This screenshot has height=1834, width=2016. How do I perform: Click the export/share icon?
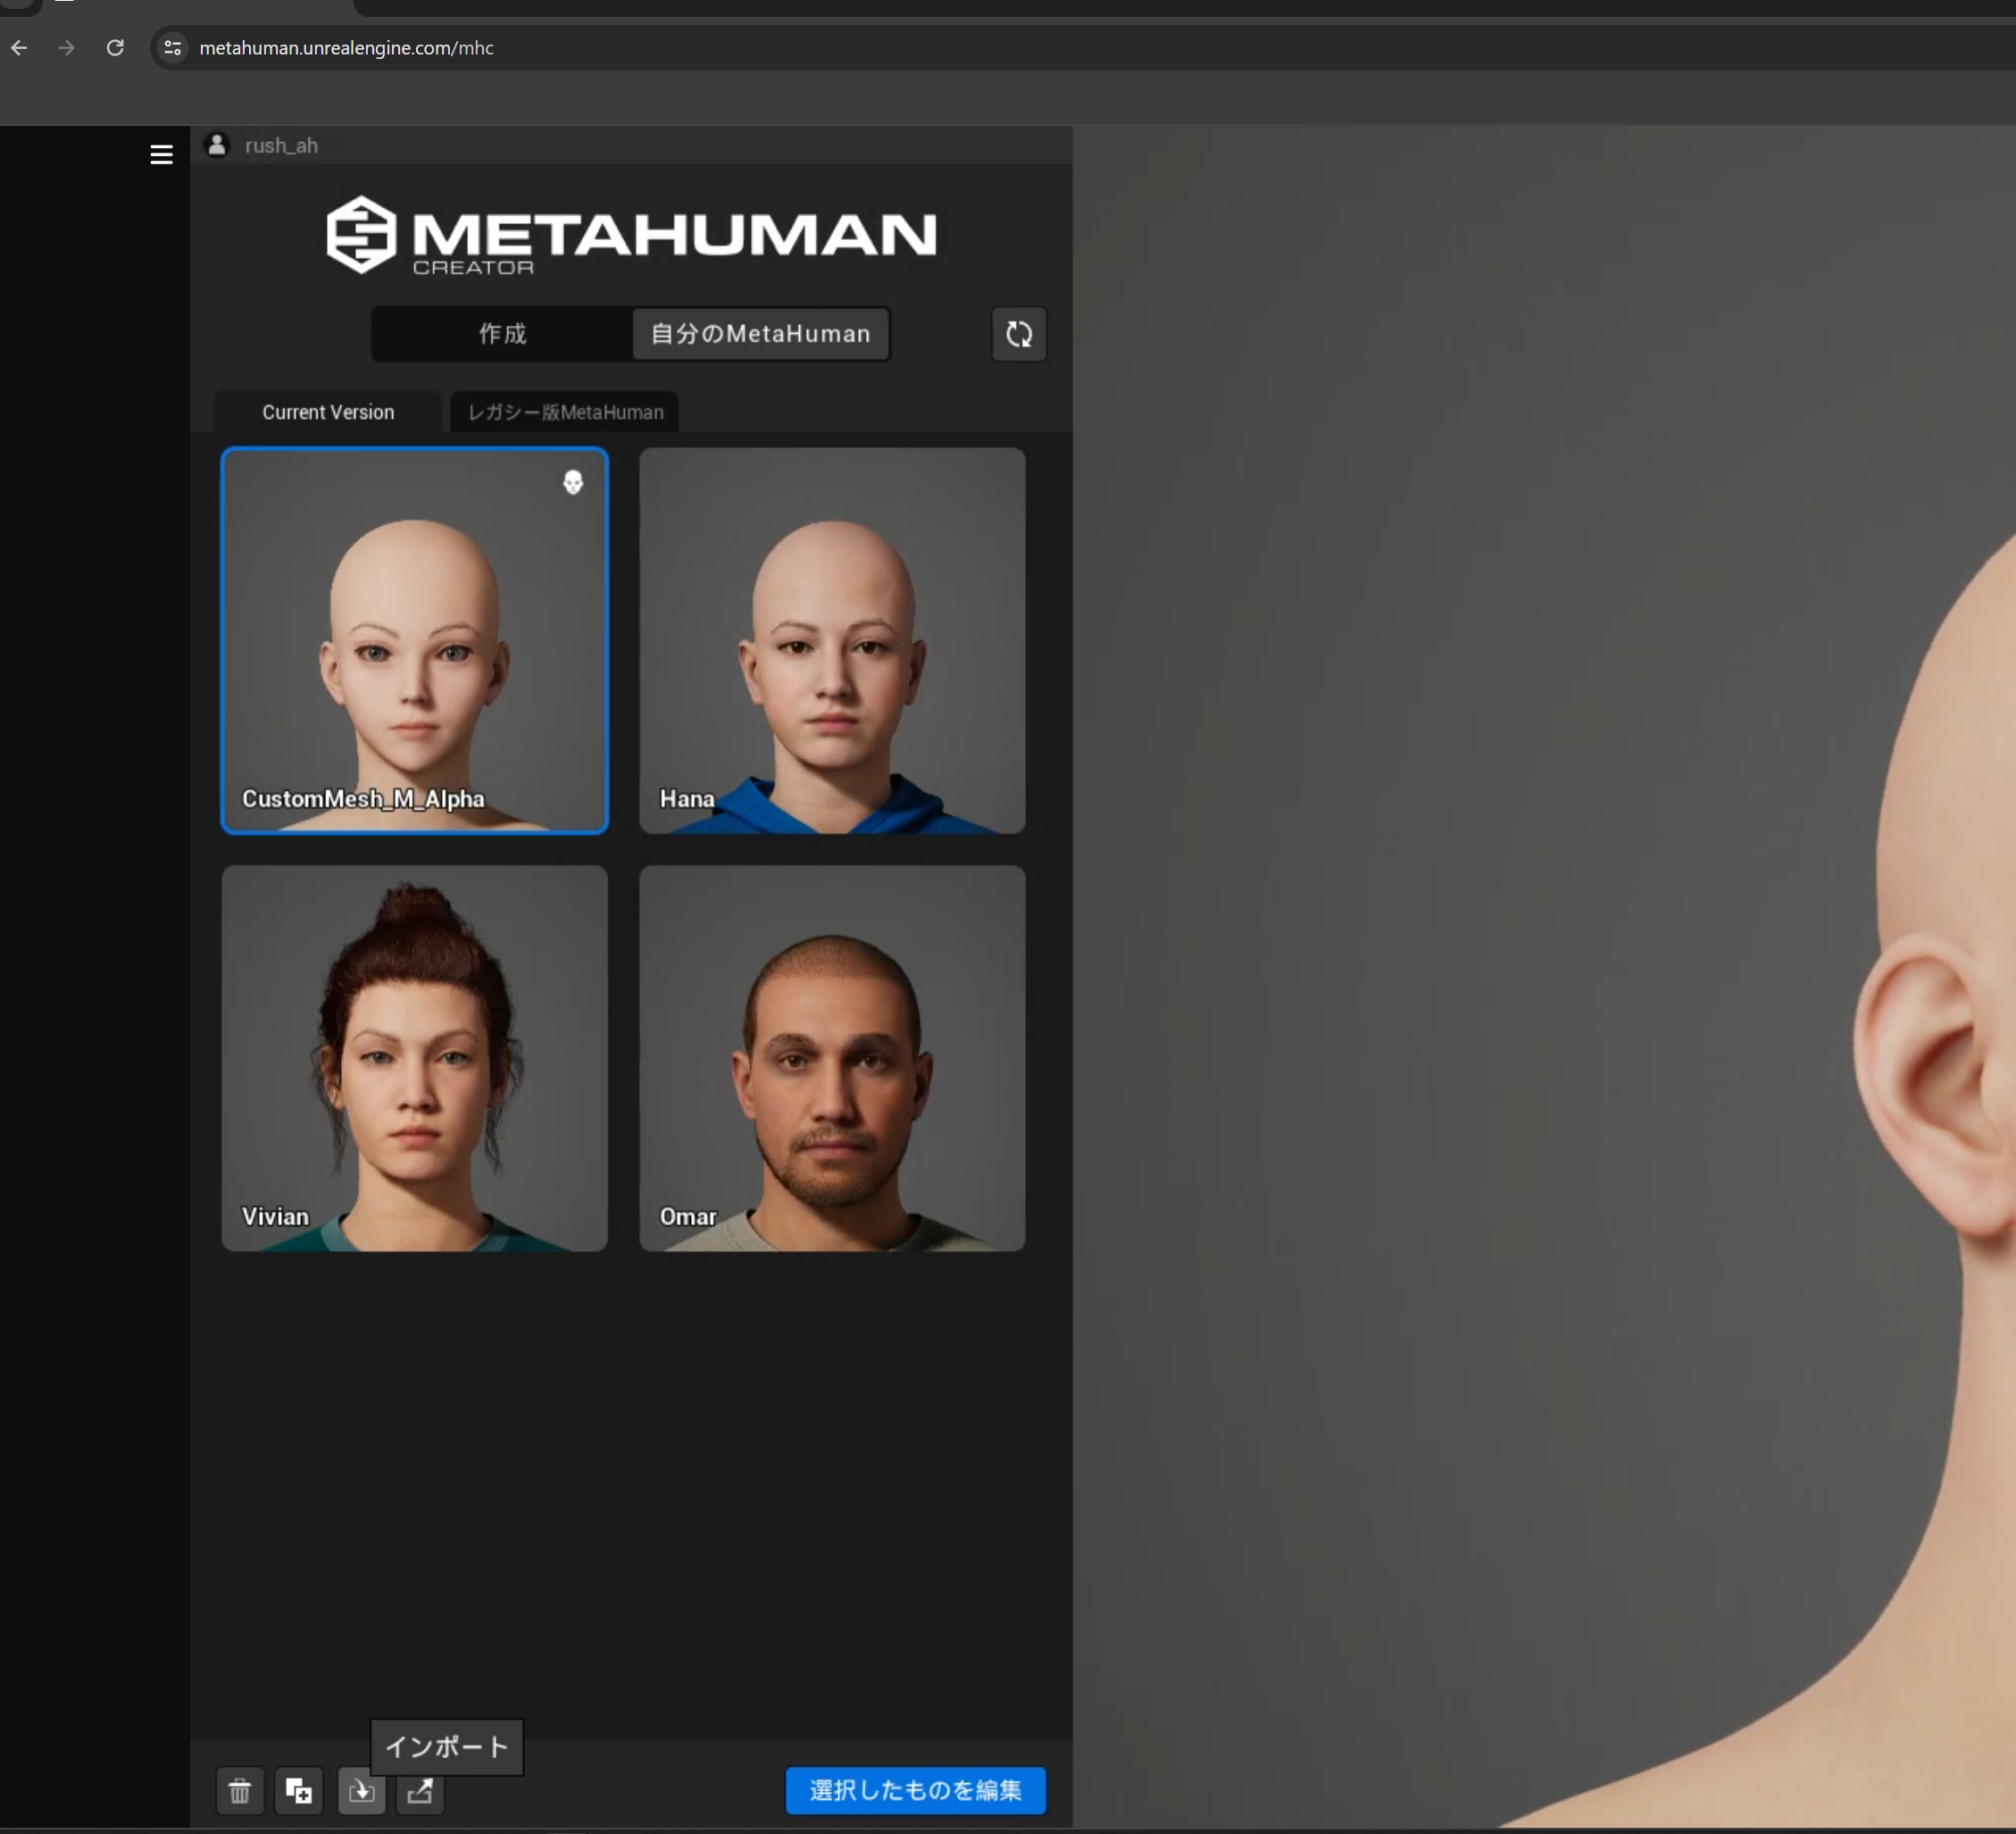[420, 1792]
